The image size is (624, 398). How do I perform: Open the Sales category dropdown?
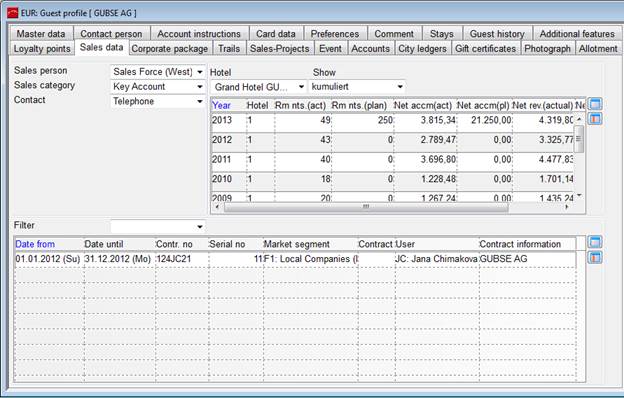point(158,86)
